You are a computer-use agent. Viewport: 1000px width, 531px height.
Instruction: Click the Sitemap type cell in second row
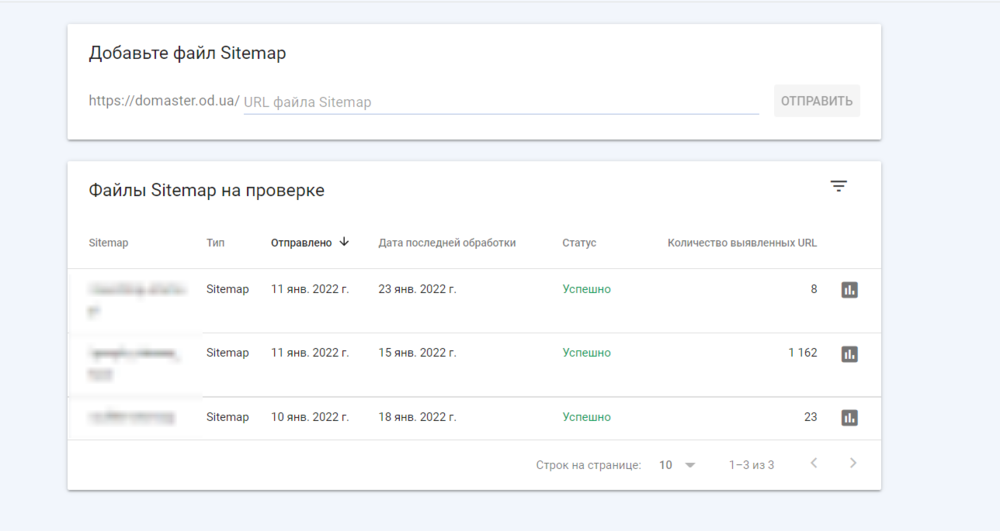click(x=227, y=353)
